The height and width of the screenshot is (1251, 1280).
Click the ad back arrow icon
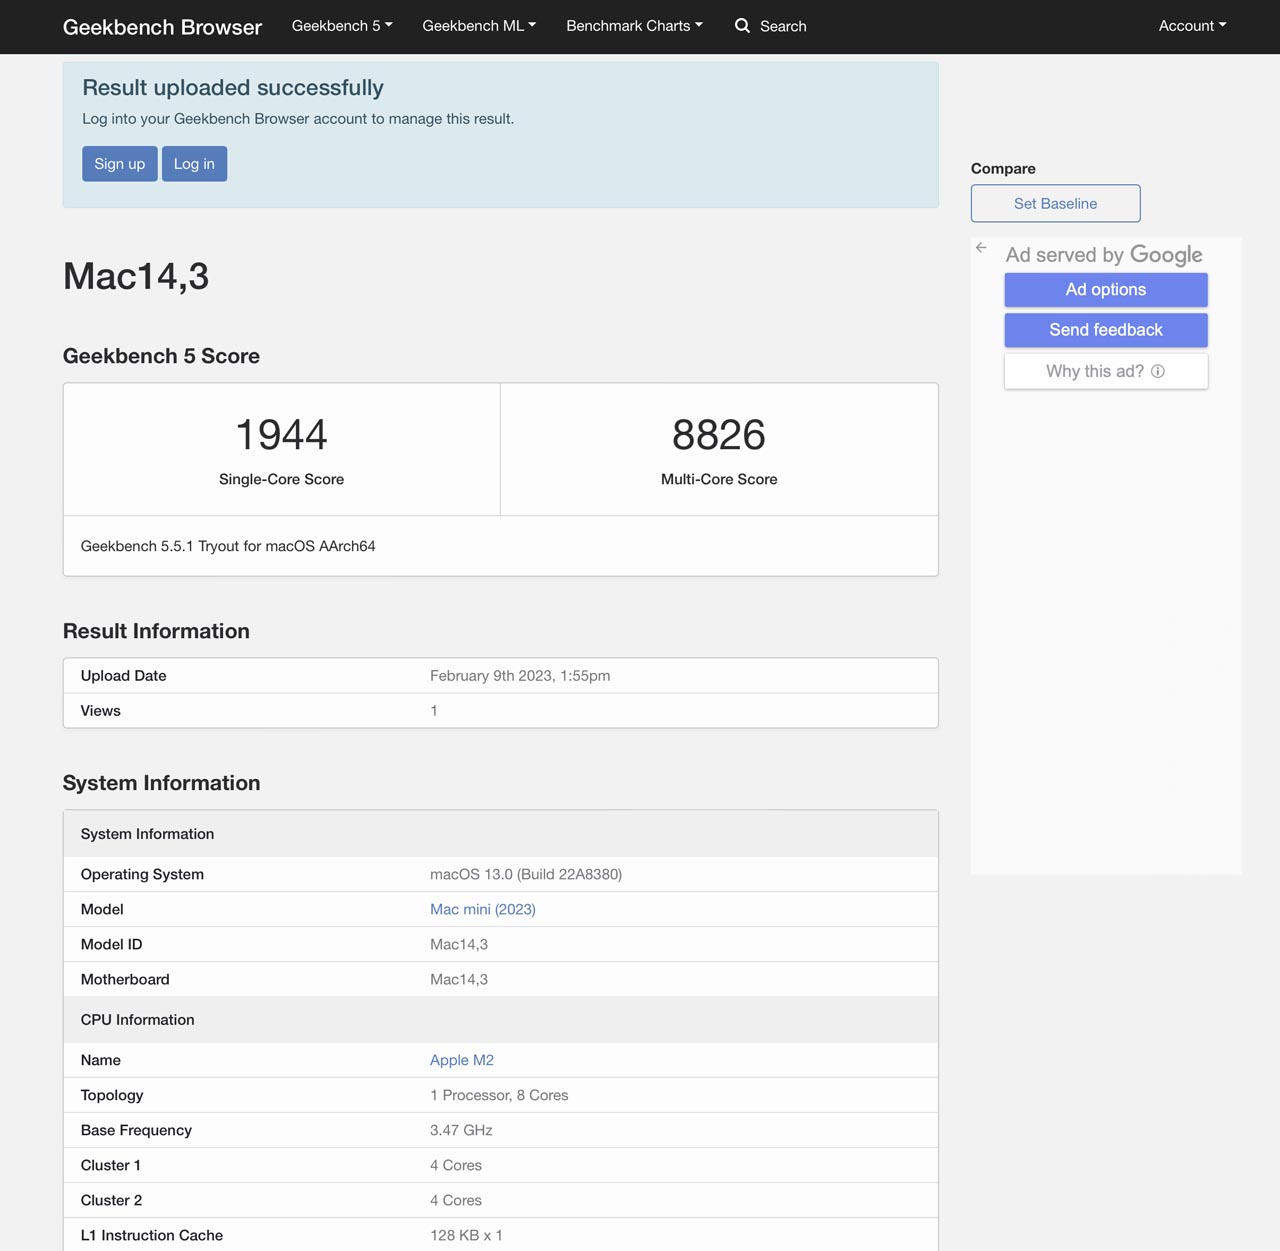981,248
